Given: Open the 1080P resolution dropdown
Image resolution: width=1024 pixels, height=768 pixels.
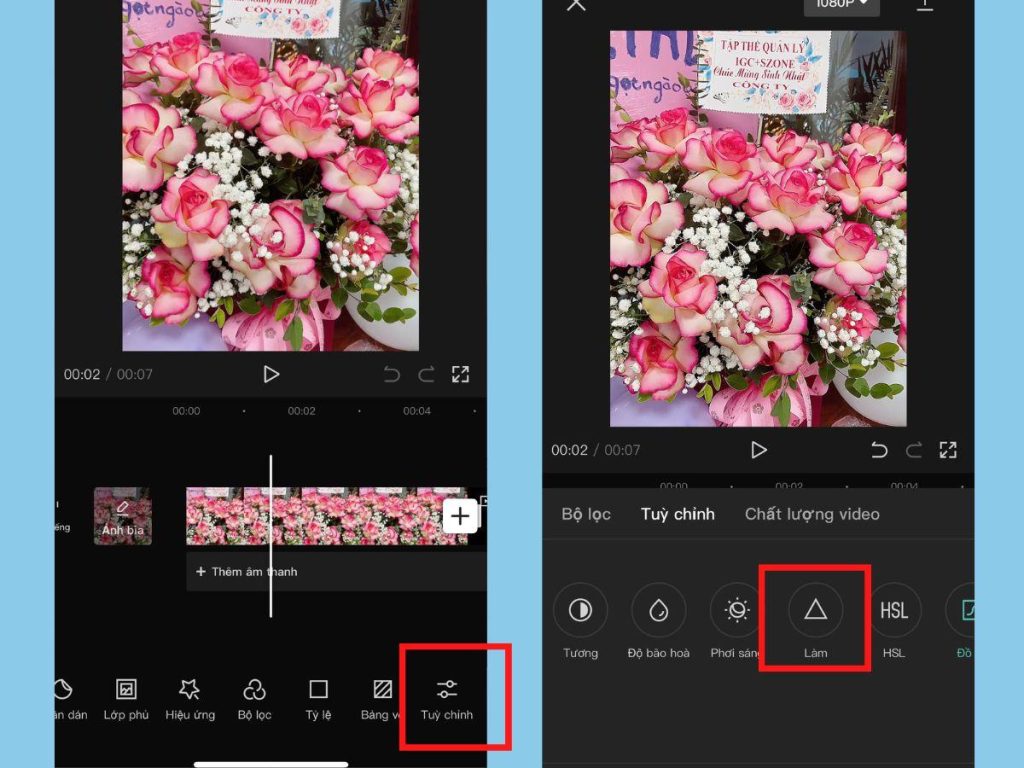Looking at the screenshot, I should [840, 5].
